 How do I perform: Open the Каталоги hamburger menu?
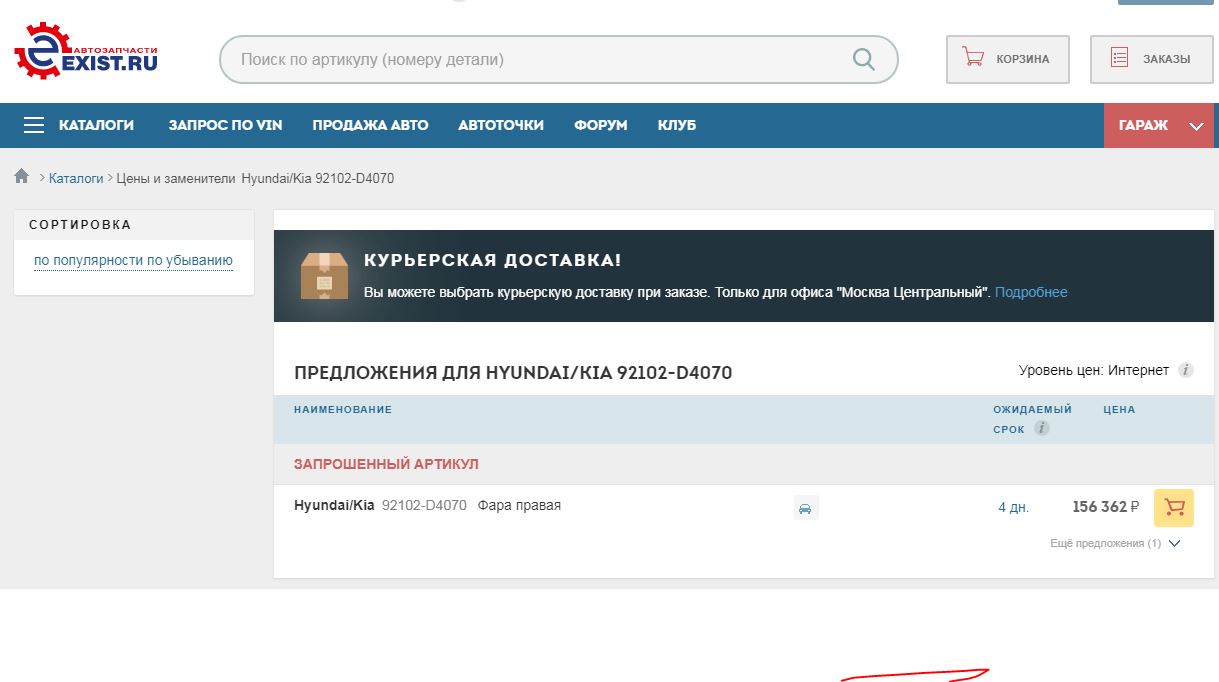[79, 125]
